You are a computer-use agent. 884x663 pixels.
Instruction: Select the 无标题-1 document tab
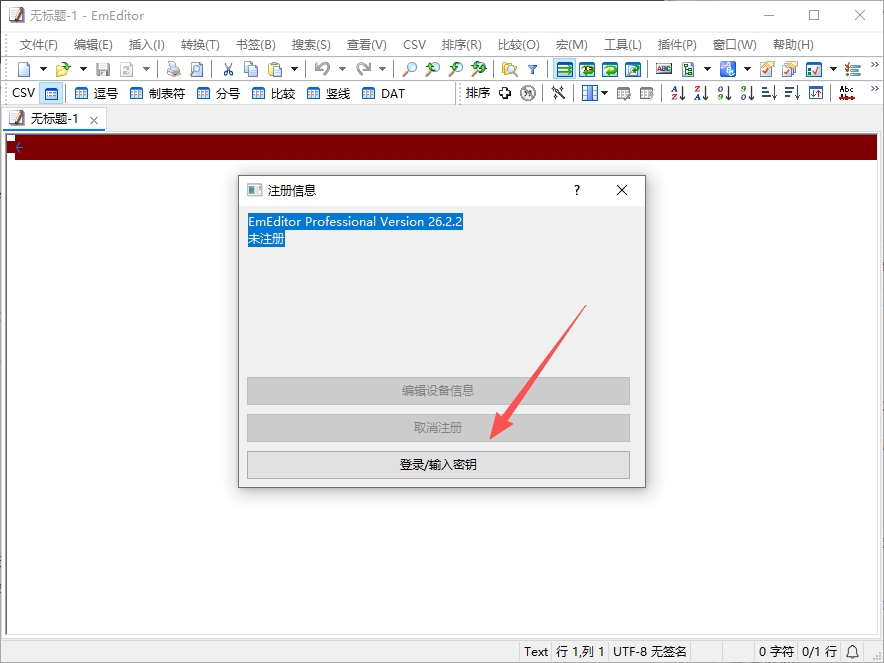click(x=54, y=119)
